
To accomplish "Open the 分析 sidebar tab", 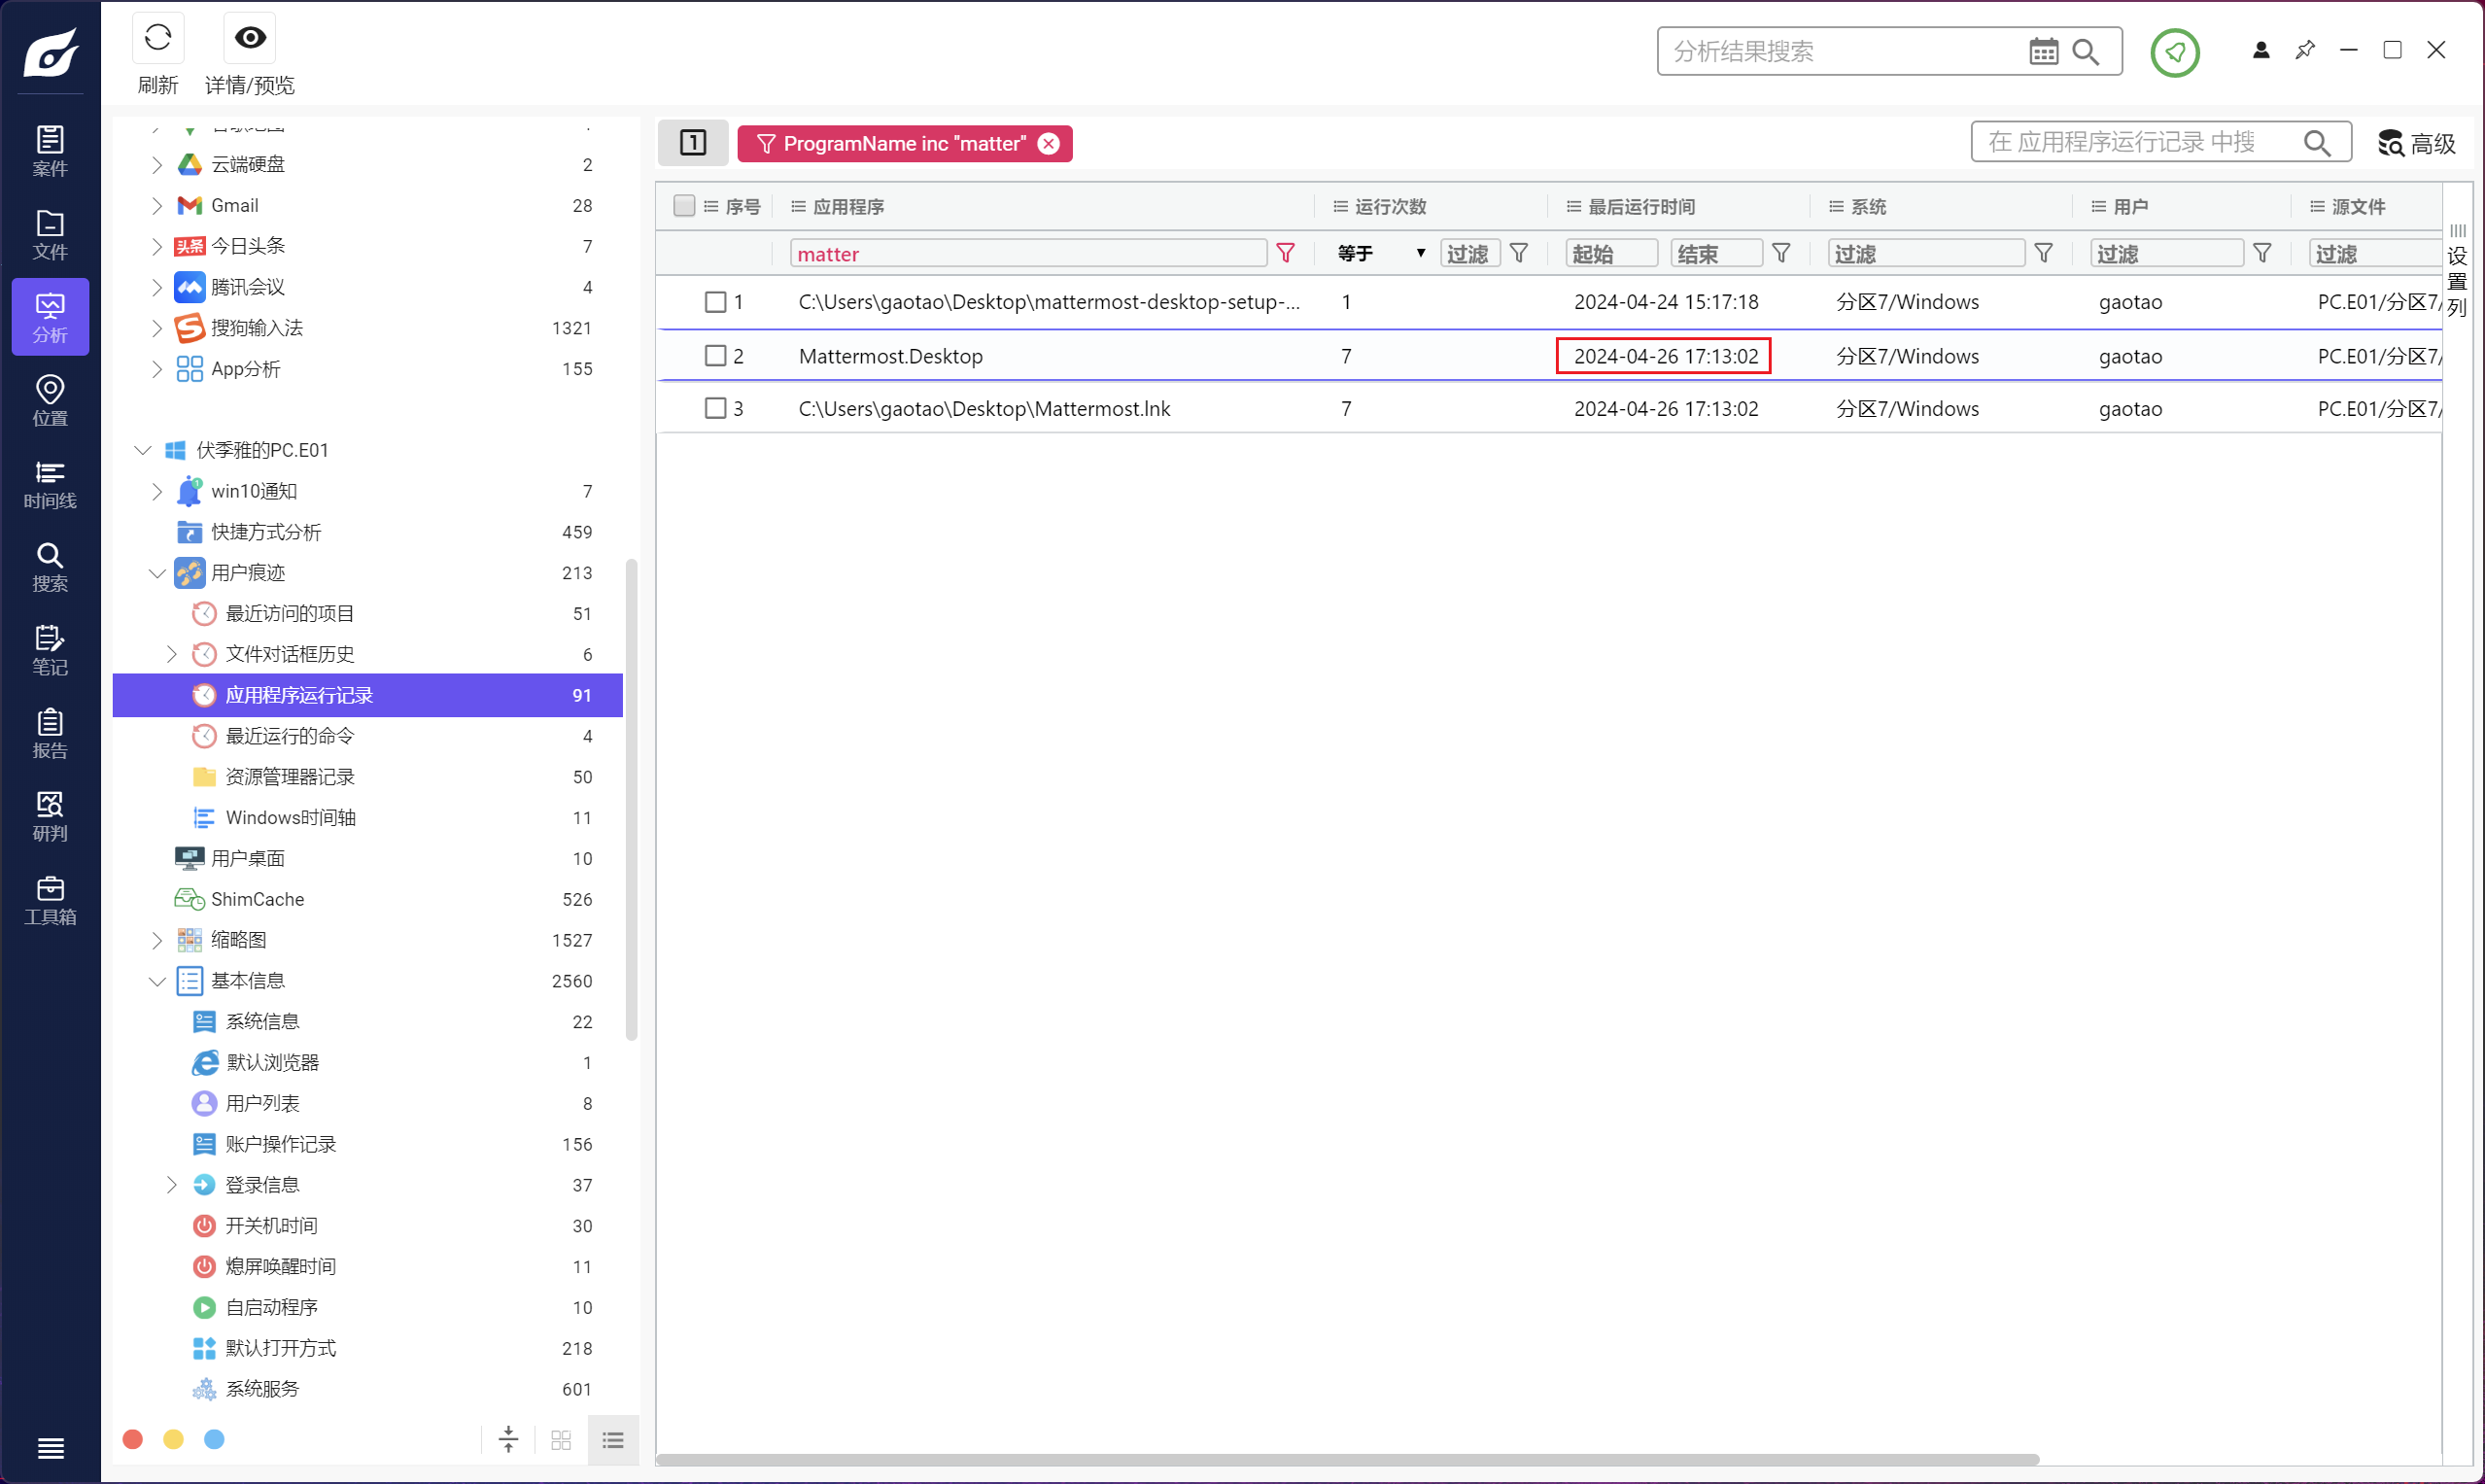I will [x=50, y=317].
